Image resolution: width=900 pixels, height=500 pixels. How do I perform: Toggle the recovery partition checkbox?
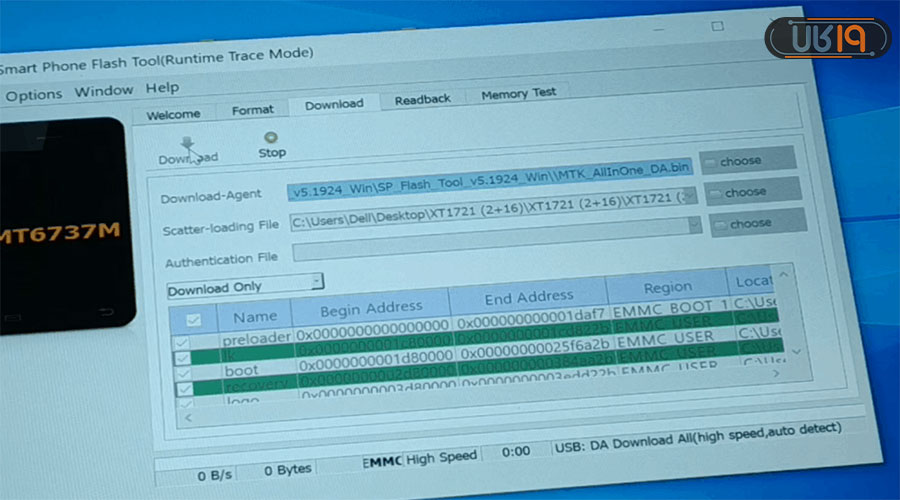point(184,388)
